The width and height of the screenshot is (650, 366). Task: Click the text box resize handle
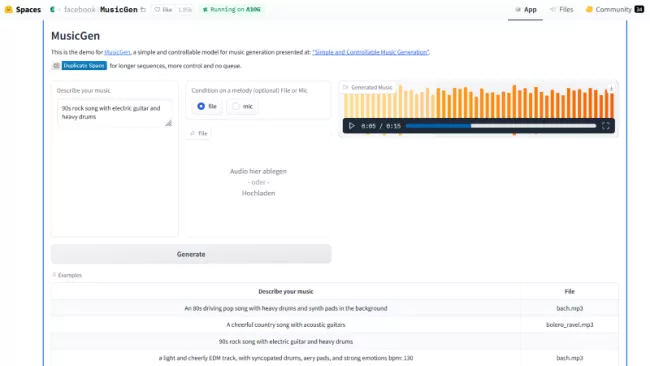168,123
